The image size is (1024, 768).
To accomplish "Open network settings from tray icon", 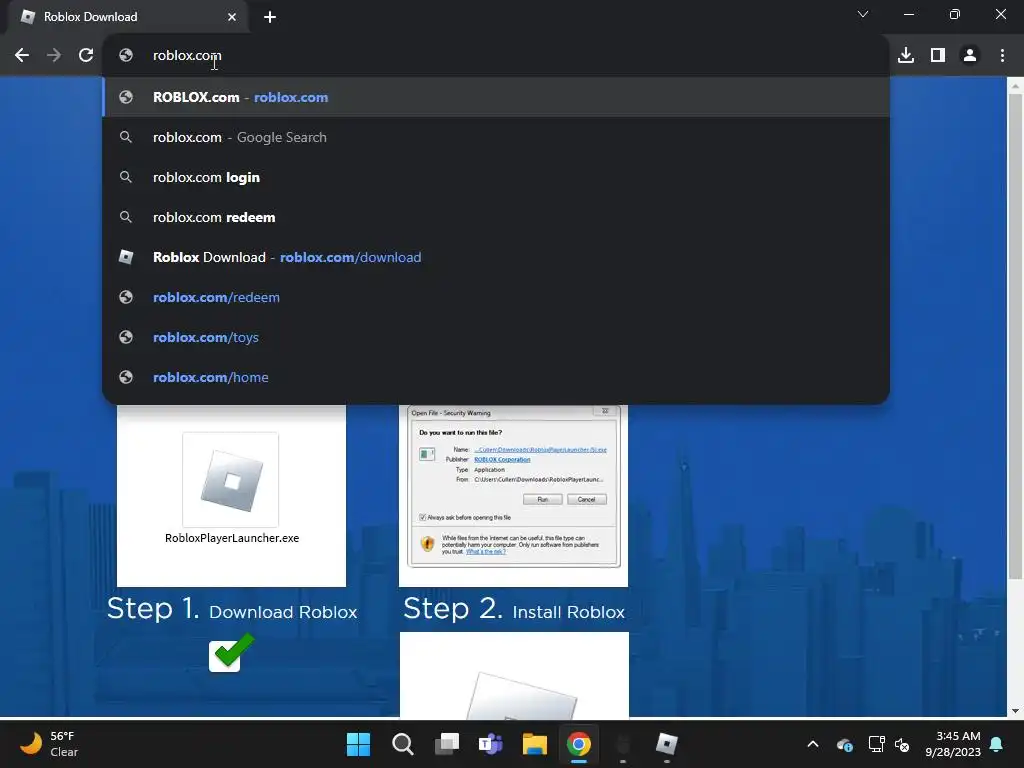I will 876,744.
